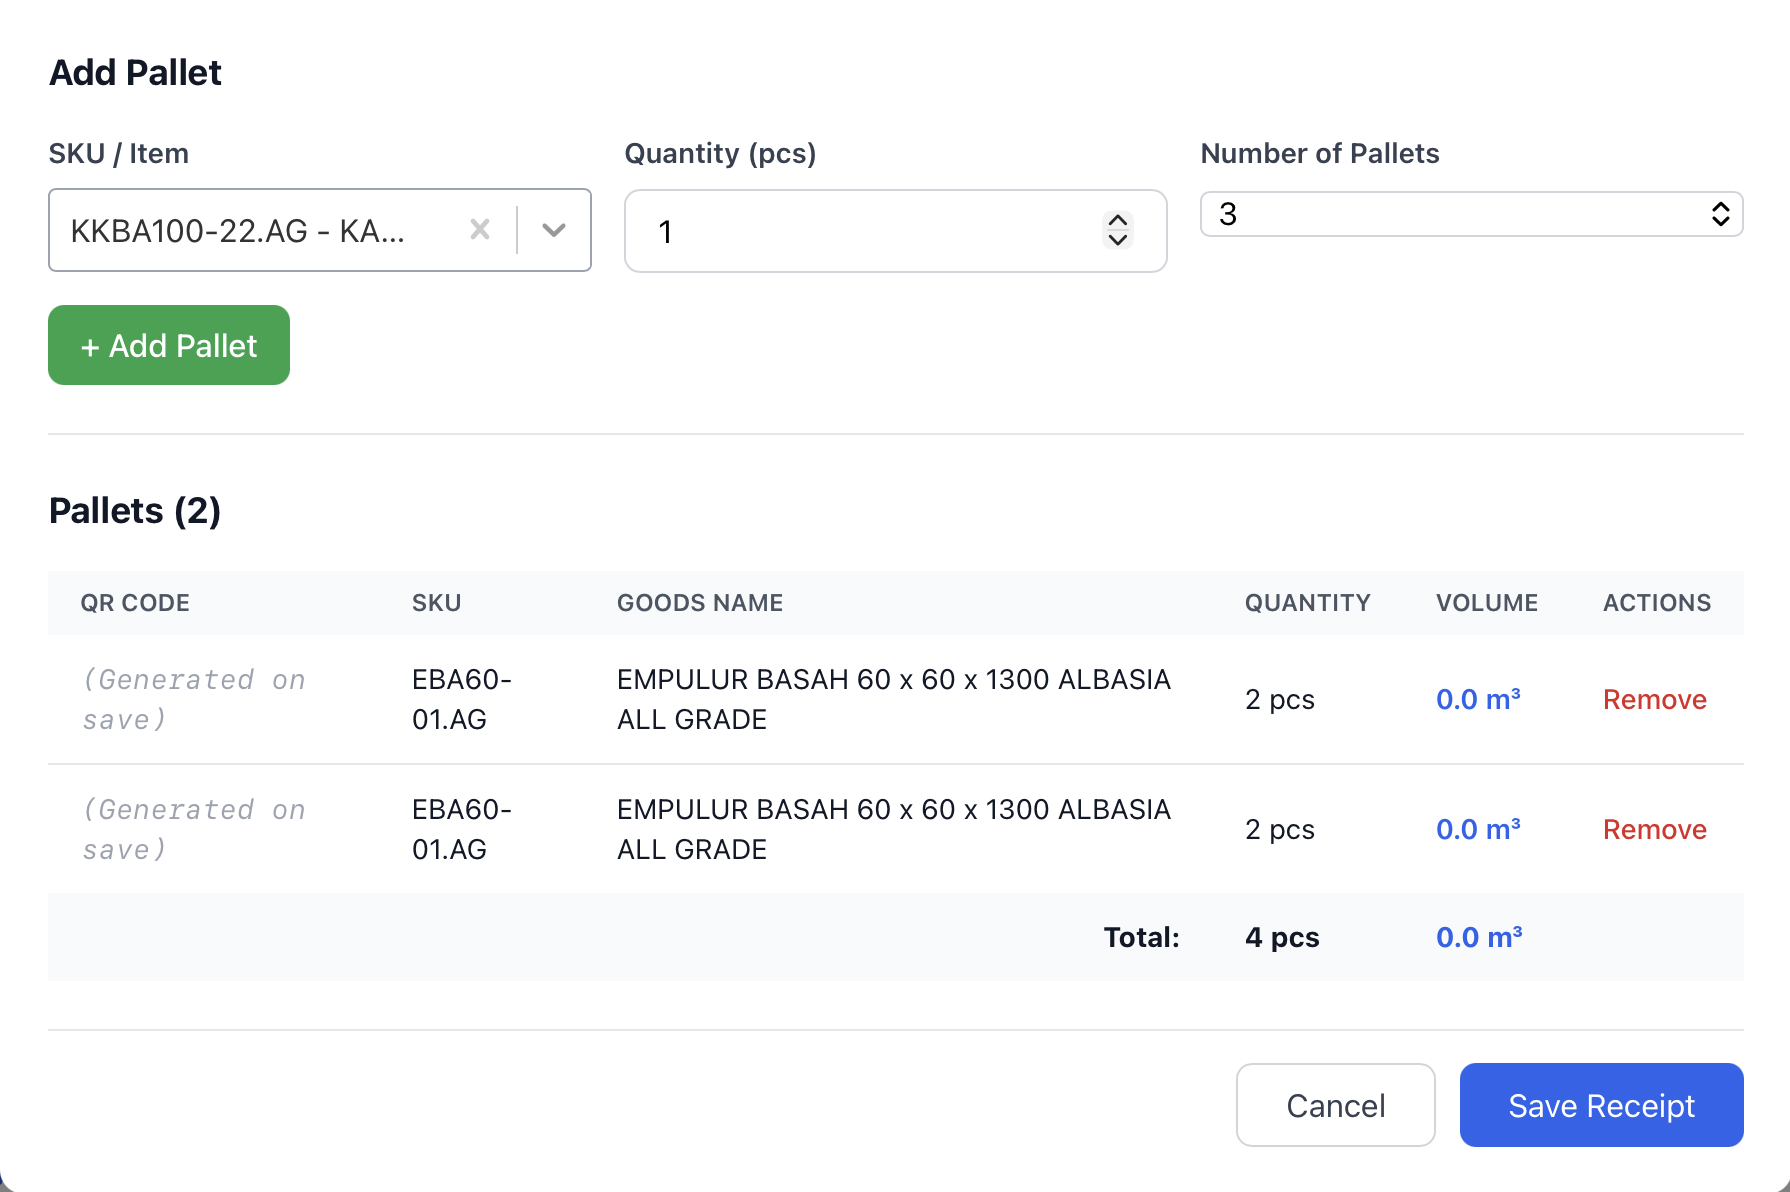Click the Number of Pallets up-down arrows
The width and height of the screenshot is (1790, 1192).
(x=1720, y=214)
